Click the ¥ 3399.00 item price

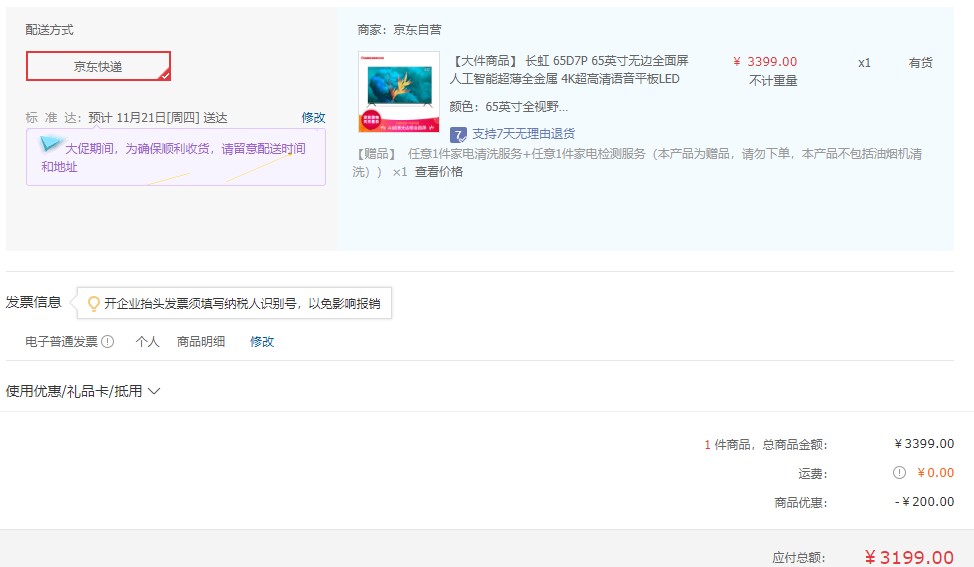coord(765,61)
